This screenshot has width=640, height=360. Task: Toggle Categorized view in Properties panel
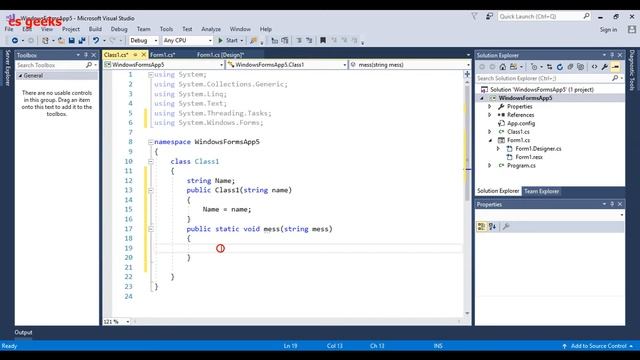coord(482,227)
